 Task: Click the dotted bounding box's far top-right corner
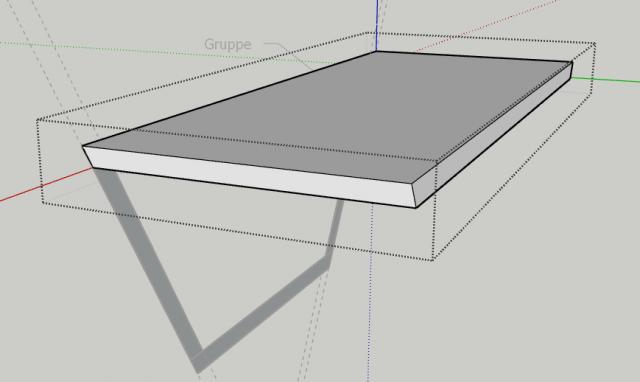click(595, 42)
